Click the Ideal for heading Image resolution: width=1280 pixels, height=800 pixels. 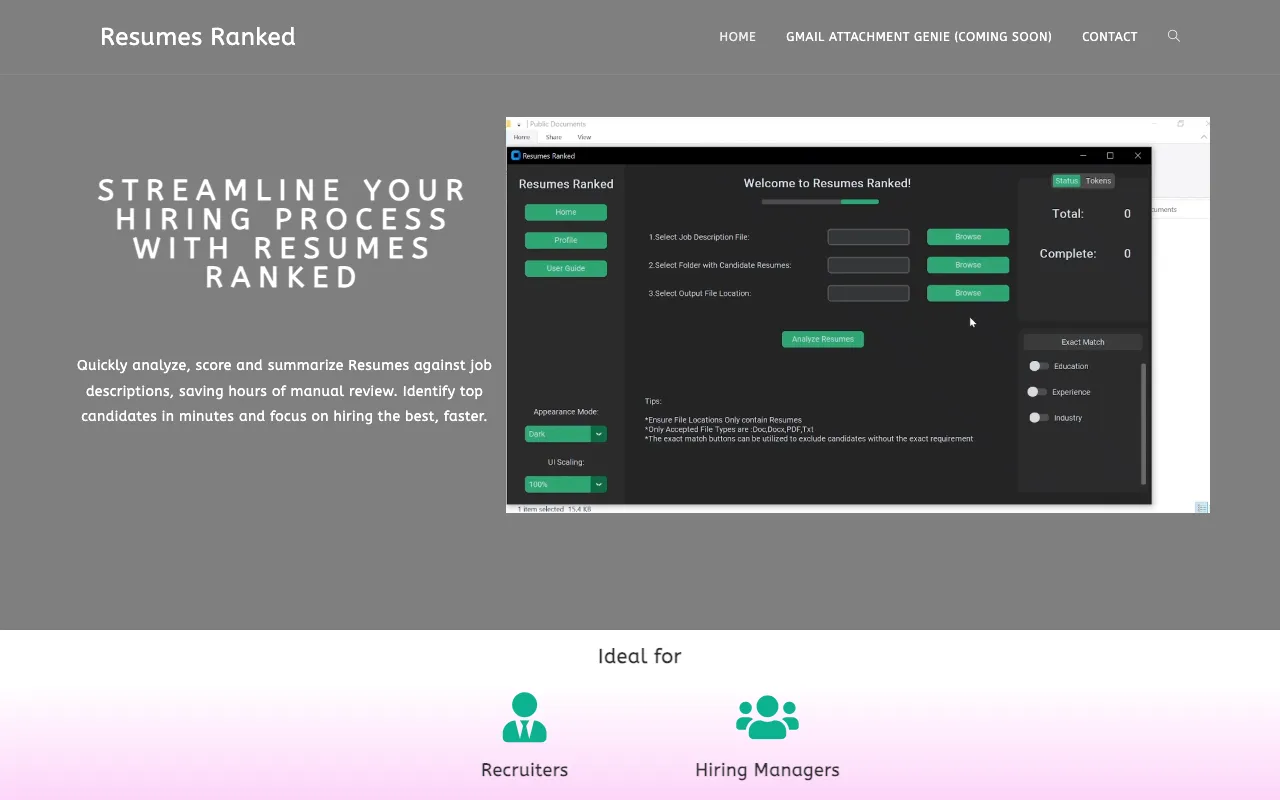click(x=640, y=656)
